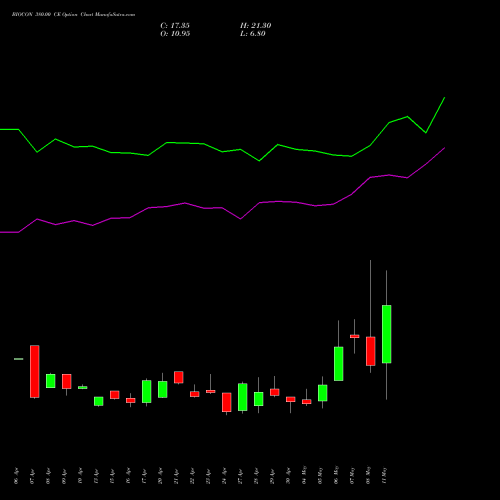Select the 07 Apr date label

click(33, 476)
